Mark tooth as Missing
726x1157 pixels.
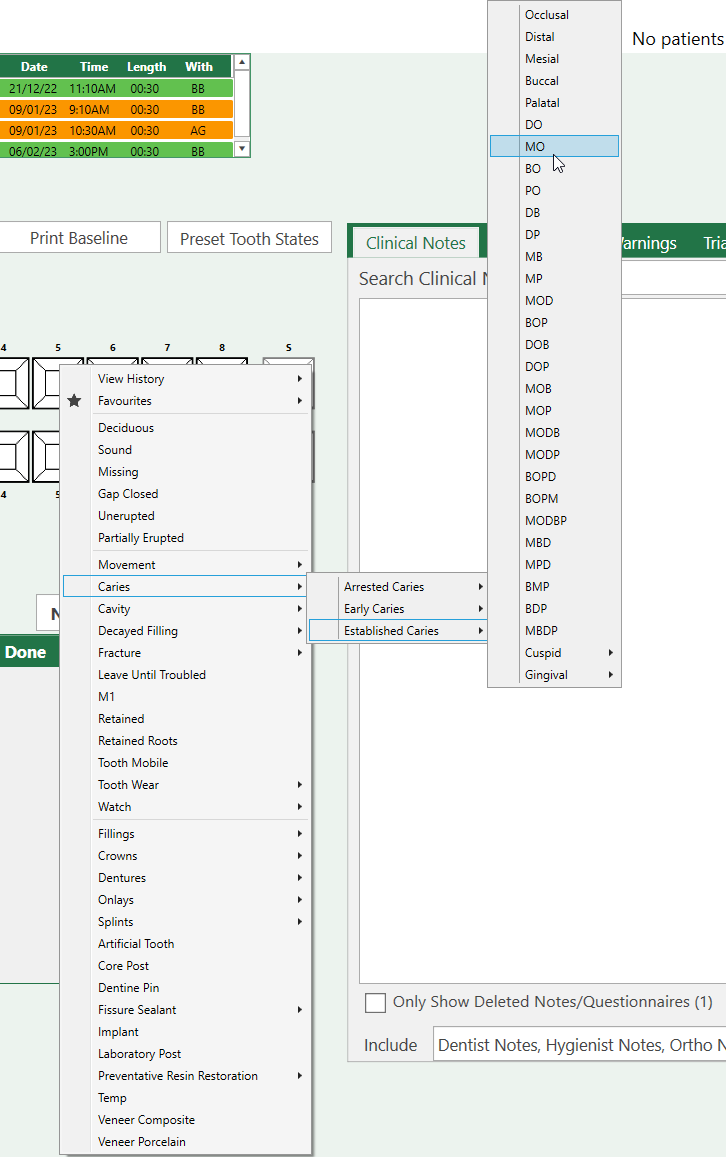coord(118,472)
